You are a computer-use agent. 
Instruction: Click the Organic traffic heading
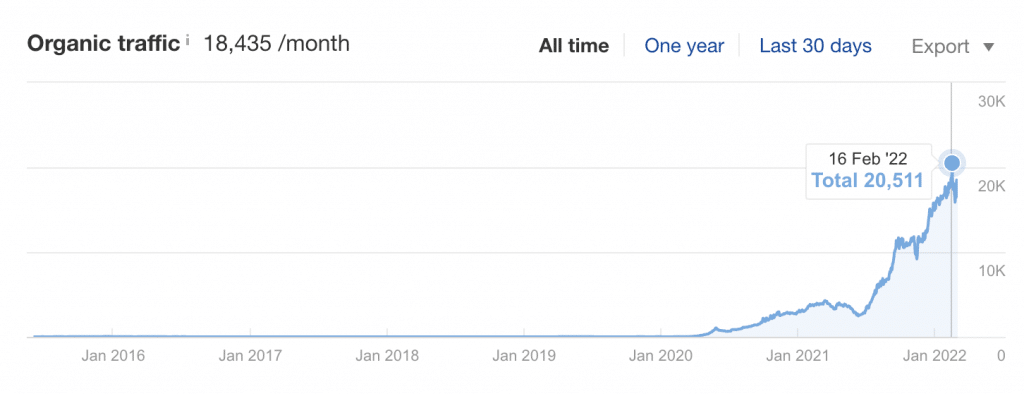pos(103,44)
